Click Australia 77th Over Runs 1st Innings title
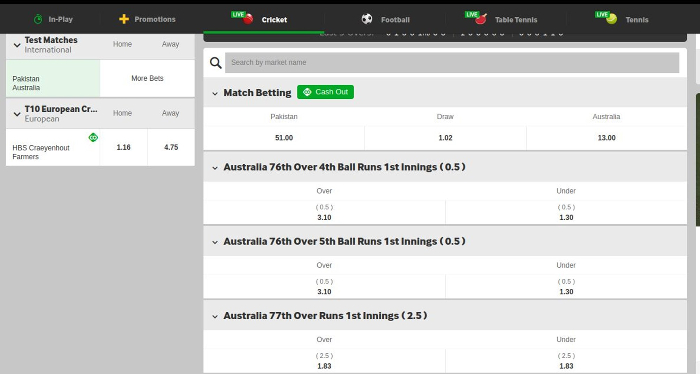The image size is (700, 374). (325, 316)
